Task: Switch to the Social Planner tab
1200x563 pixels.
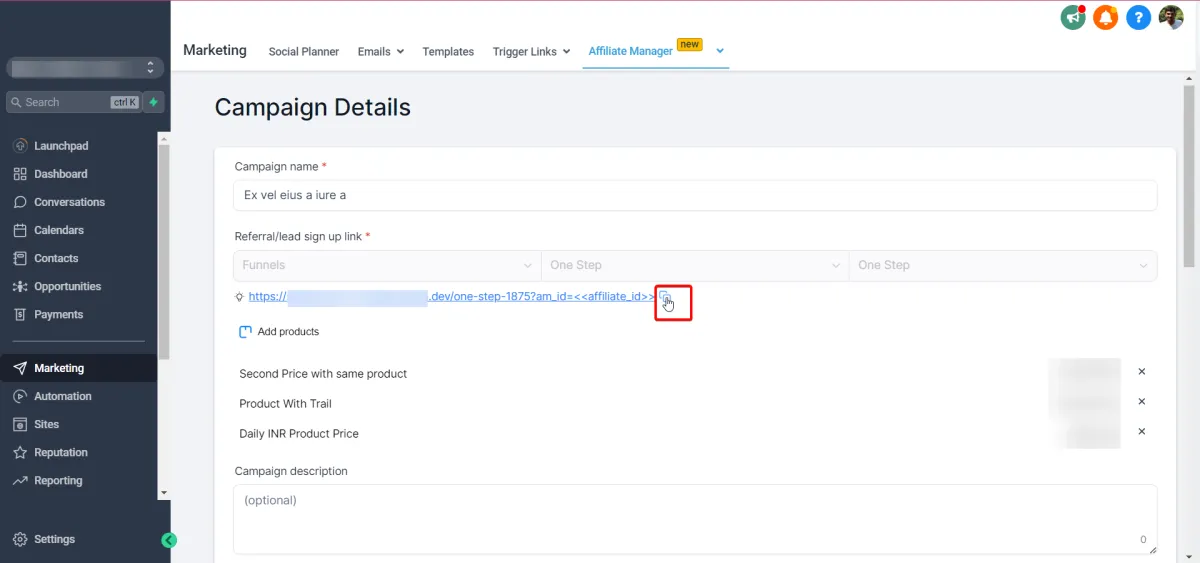Action: point(304,52)
